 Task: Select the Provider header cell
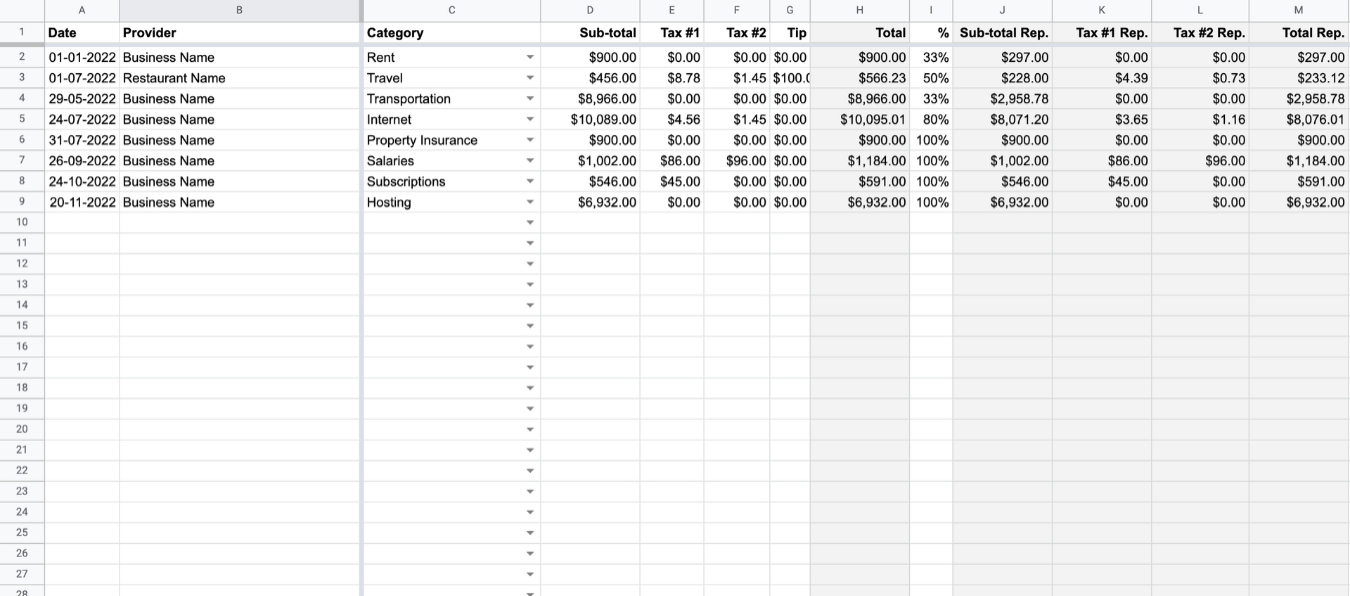click(x=239, y=33)
